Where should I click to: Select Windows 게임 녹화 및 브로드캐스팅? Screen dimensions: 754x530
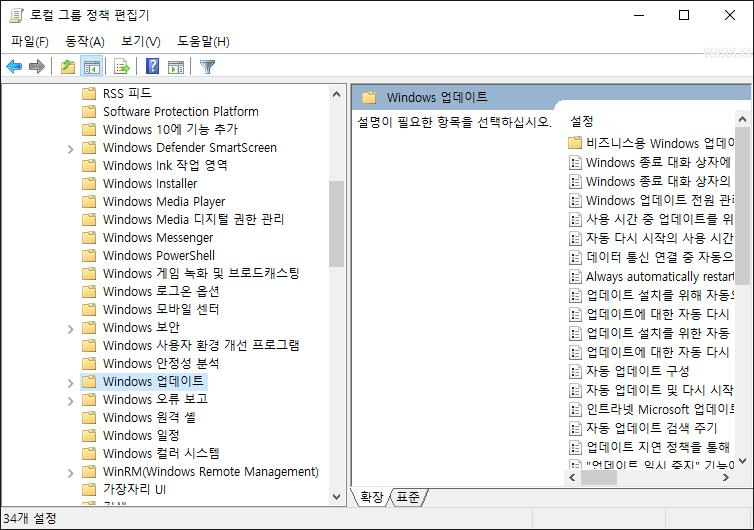coord(201,274)
